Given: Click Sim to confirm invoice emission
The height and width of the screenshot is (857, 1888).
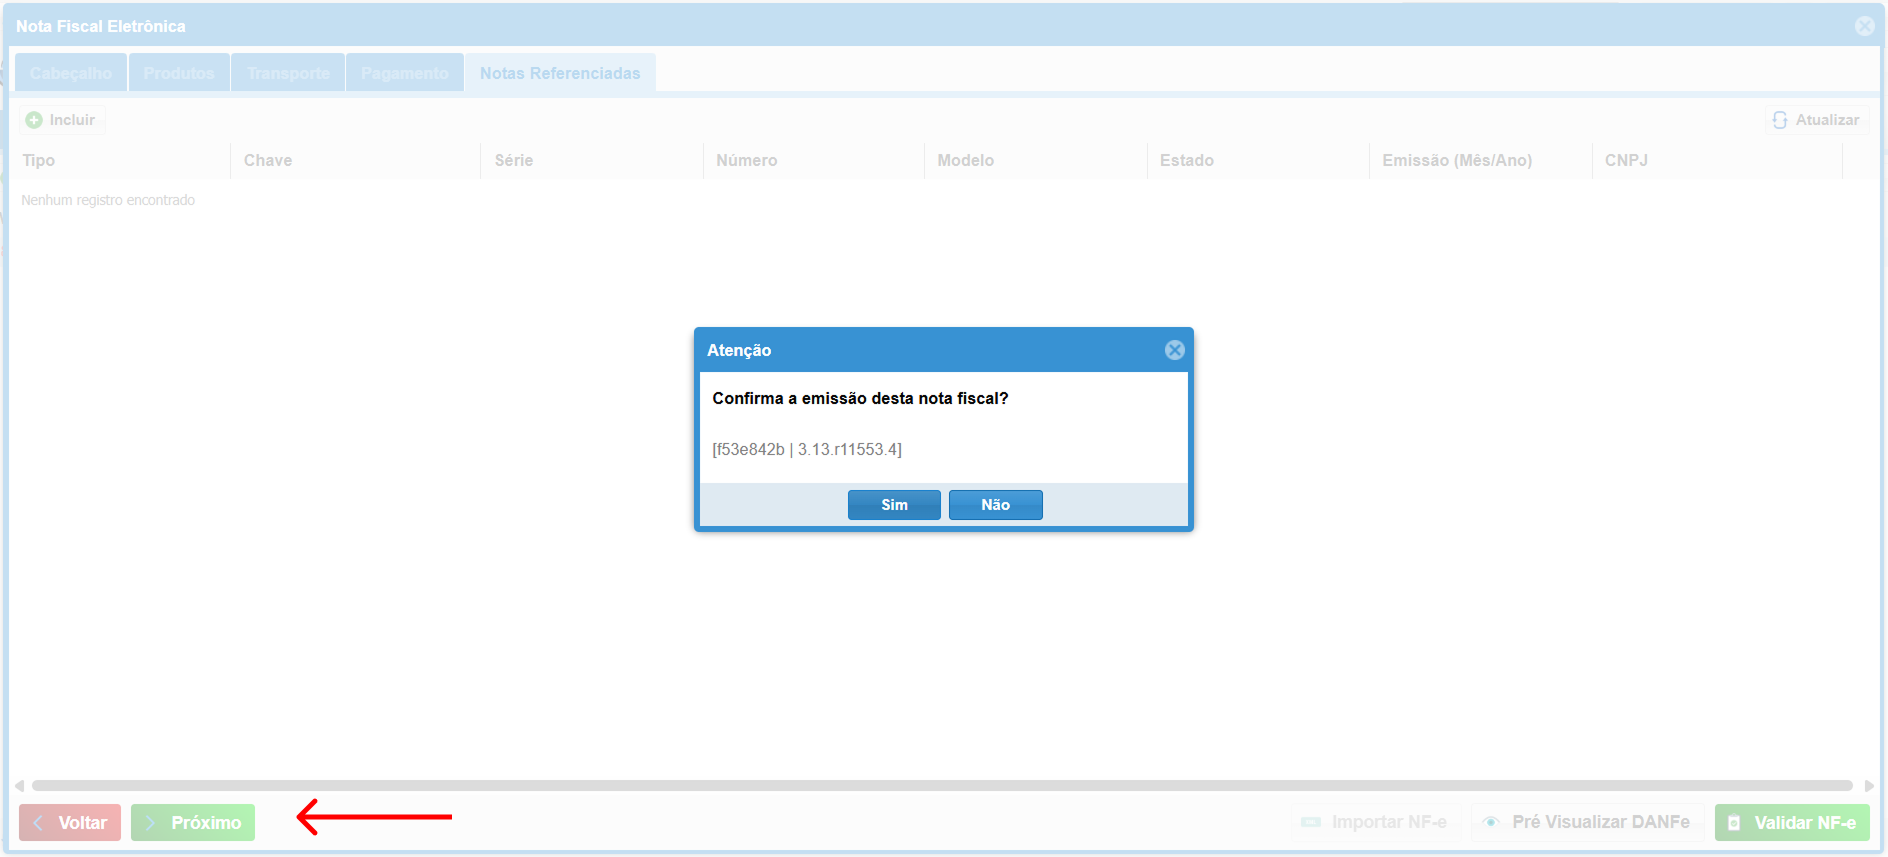Looking at the screenshot, I should coord(893,505).
